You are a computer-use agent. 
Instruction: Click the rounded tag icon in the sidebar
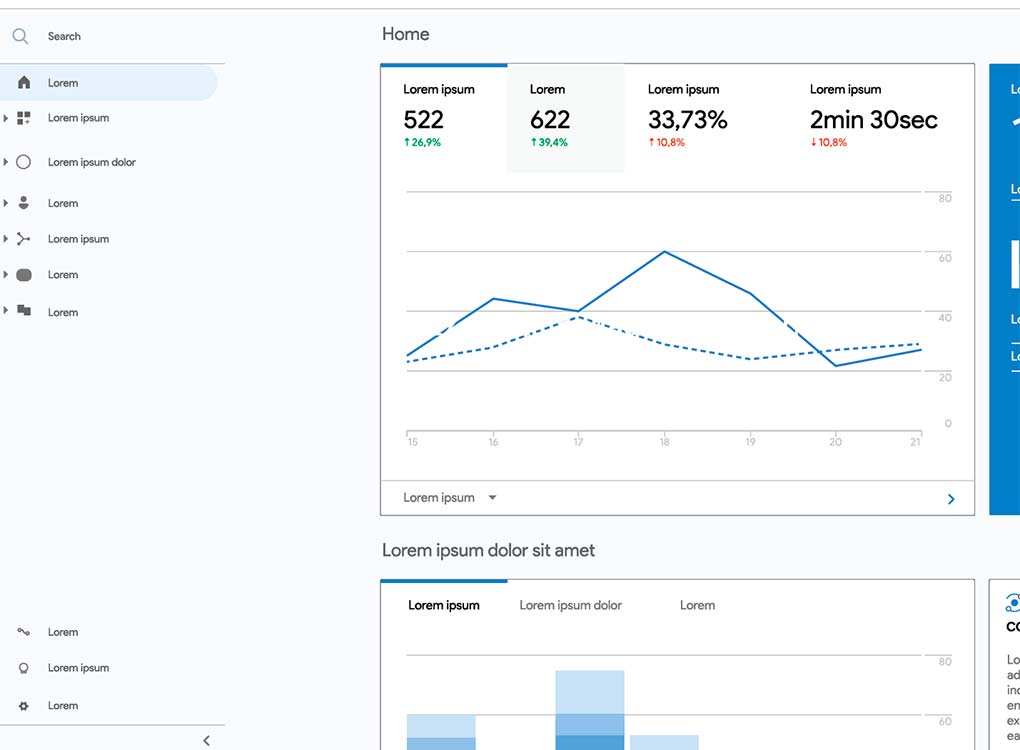pyautogui.click(x=23, y=275)
